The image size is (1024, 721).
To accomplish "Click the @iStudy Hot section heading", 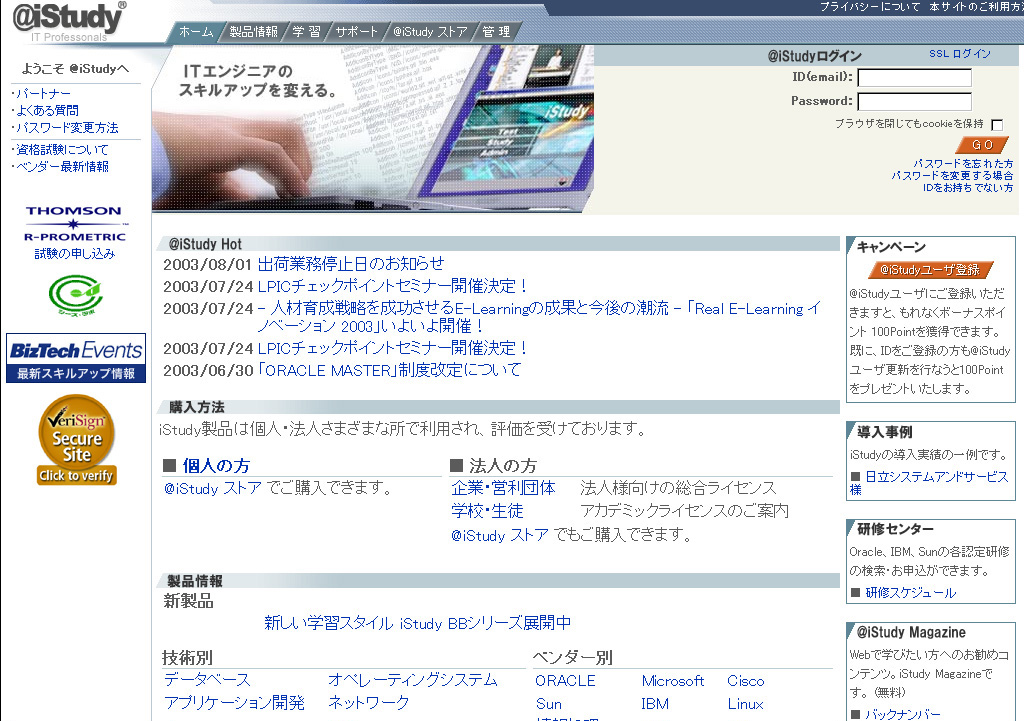I will tap(205, 244).
